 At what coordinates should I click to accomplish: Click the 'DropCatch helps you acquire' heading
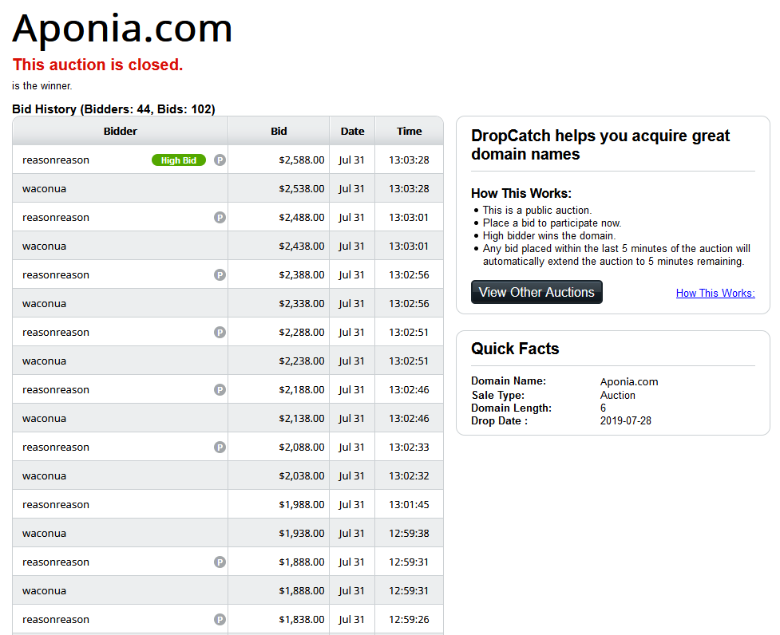tap(600, 145)
